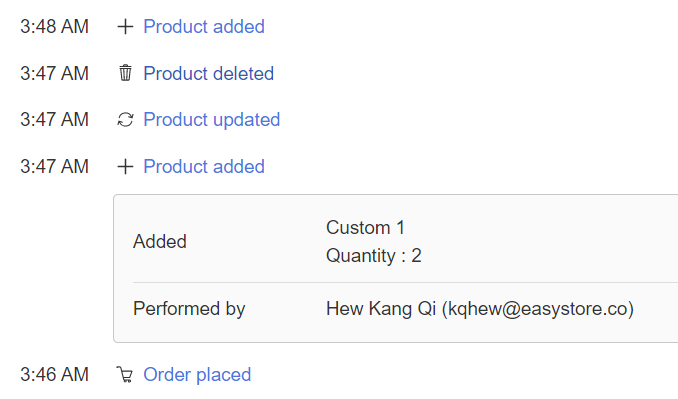Image resolution: width=678 pixels, height=399 pixels.
Task: Click the refresh icon for Product updated
Action: (x=125, y=120)
